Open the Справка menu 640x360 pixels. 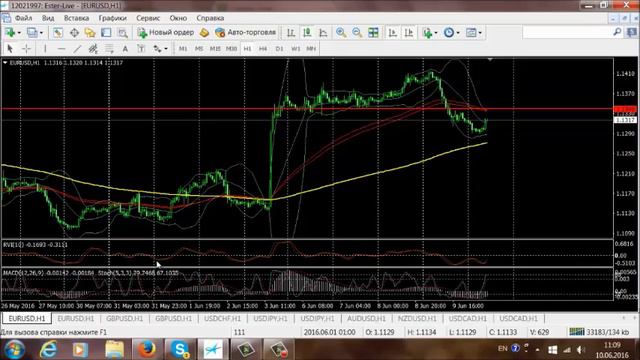point(210,18)
